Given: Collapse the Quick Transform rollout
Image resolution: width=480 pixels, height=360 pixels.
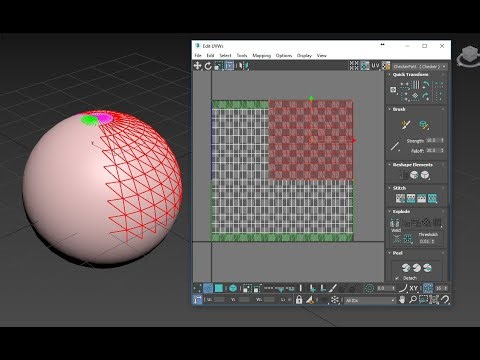Looking at the screenshot, I should (389, 75).
